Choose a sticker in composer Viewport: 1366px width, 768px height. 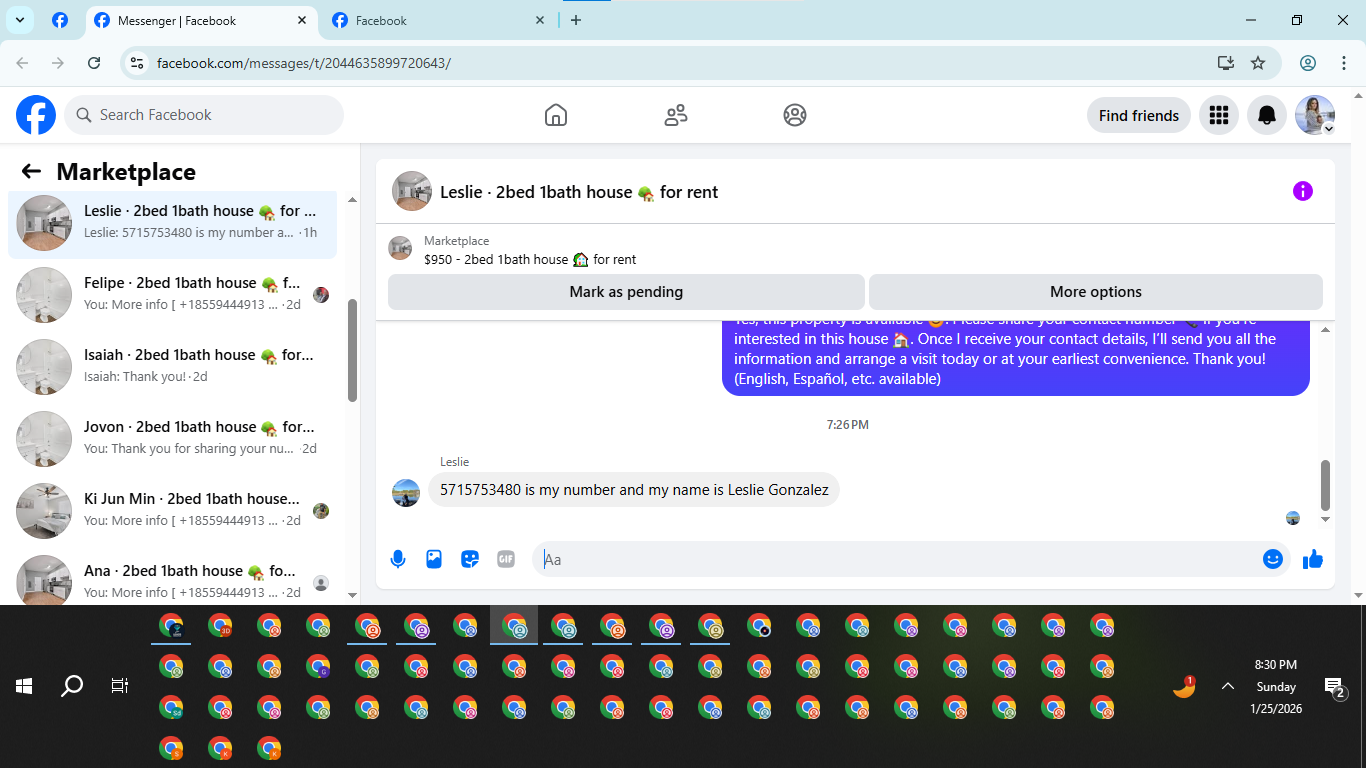470,559
